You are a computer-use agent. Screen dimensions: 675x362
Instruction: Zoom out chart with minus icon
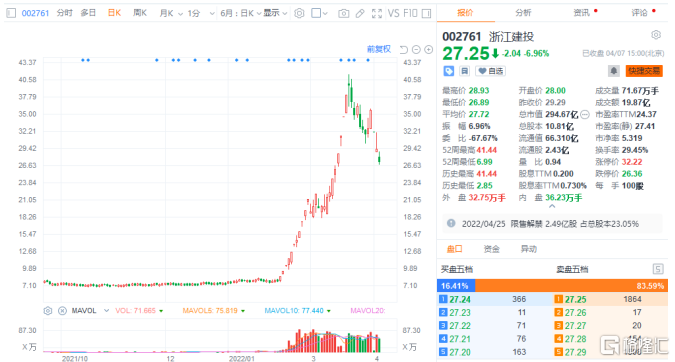[x=416, y=50]
